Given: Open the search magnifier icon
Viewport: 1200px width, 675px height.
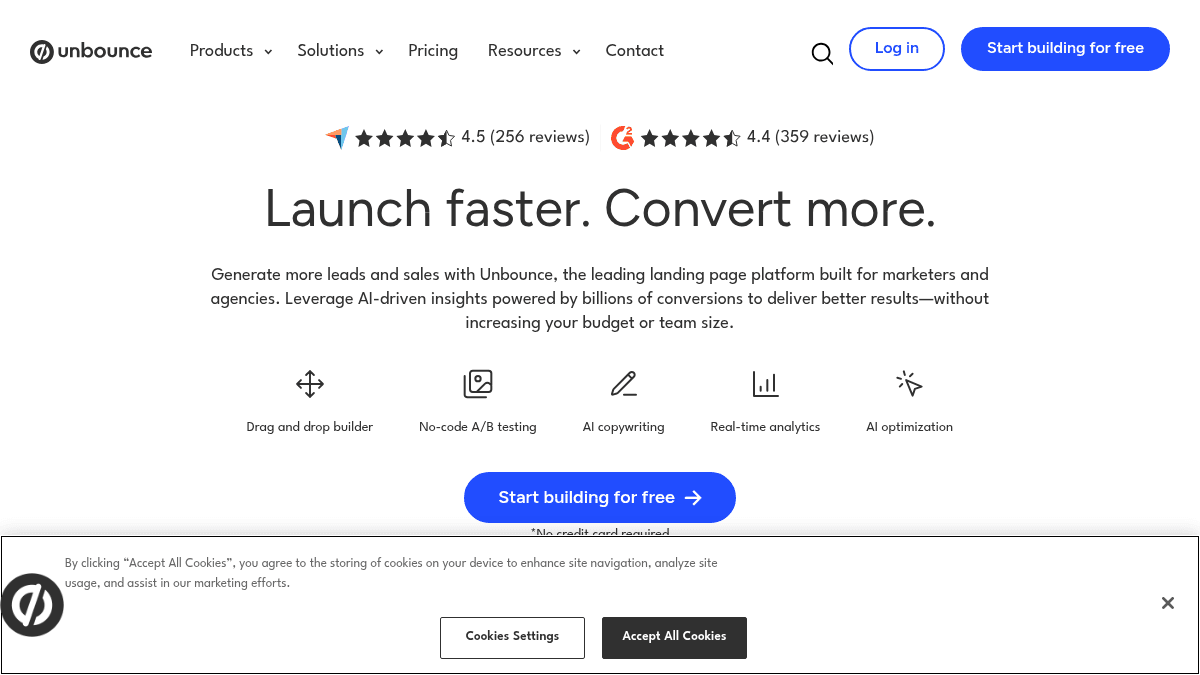Looking at the screenshot, I should coord(822,53).
